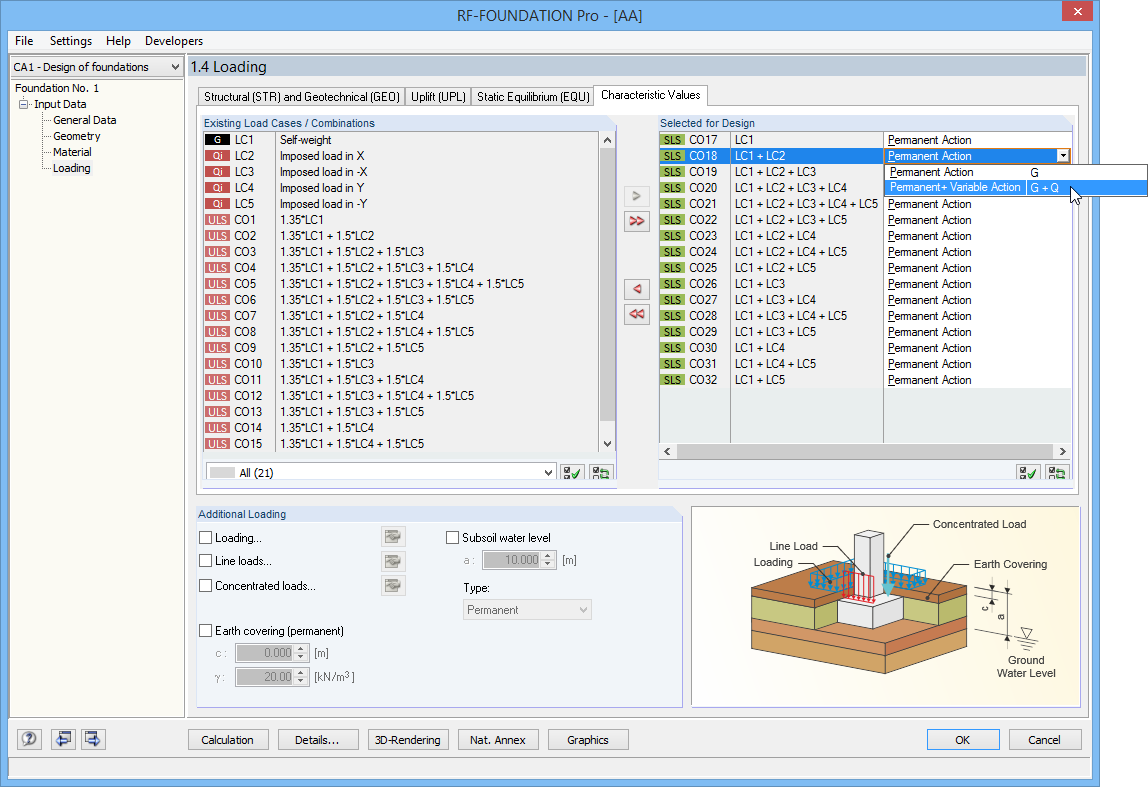1148x787 pixels.
Task: Click invert selection icon under Selected for Design
Action: [x=1057, y=473]
